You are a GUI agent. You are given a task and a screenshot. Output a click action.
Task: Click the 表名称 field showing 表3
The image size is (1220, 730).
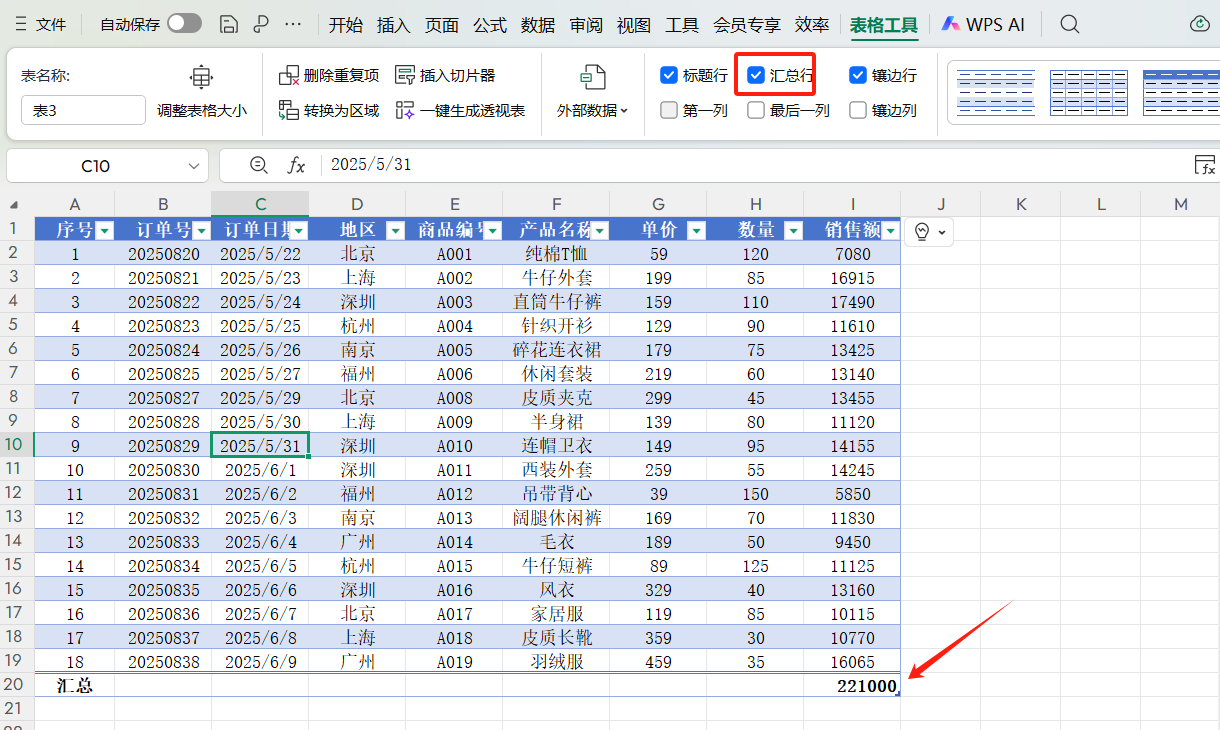tap(83, 110)
